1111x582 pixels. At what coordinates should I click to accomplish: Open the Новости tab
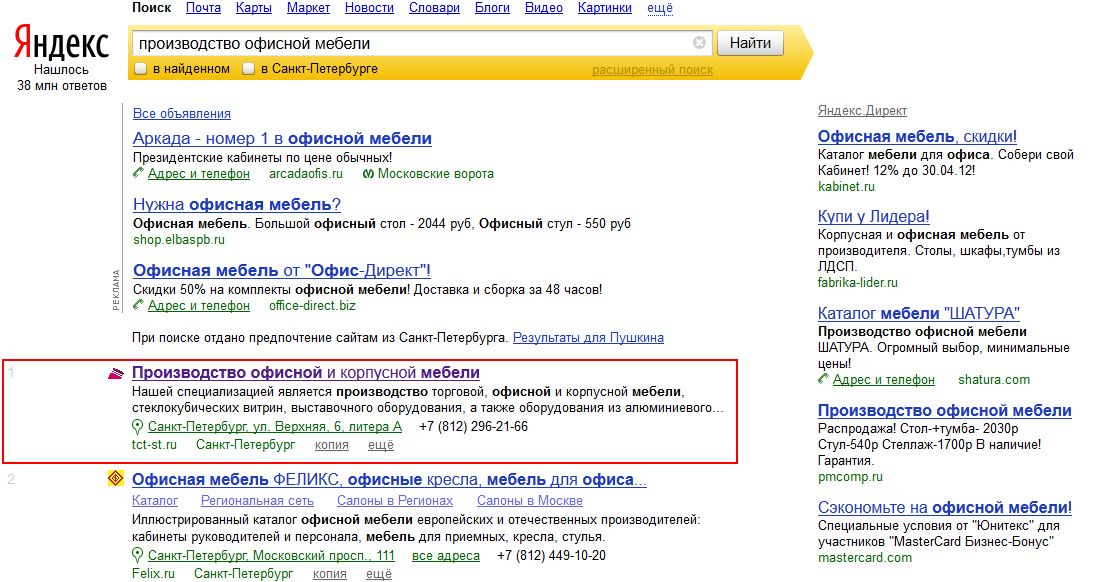click(x=369, y=8)
